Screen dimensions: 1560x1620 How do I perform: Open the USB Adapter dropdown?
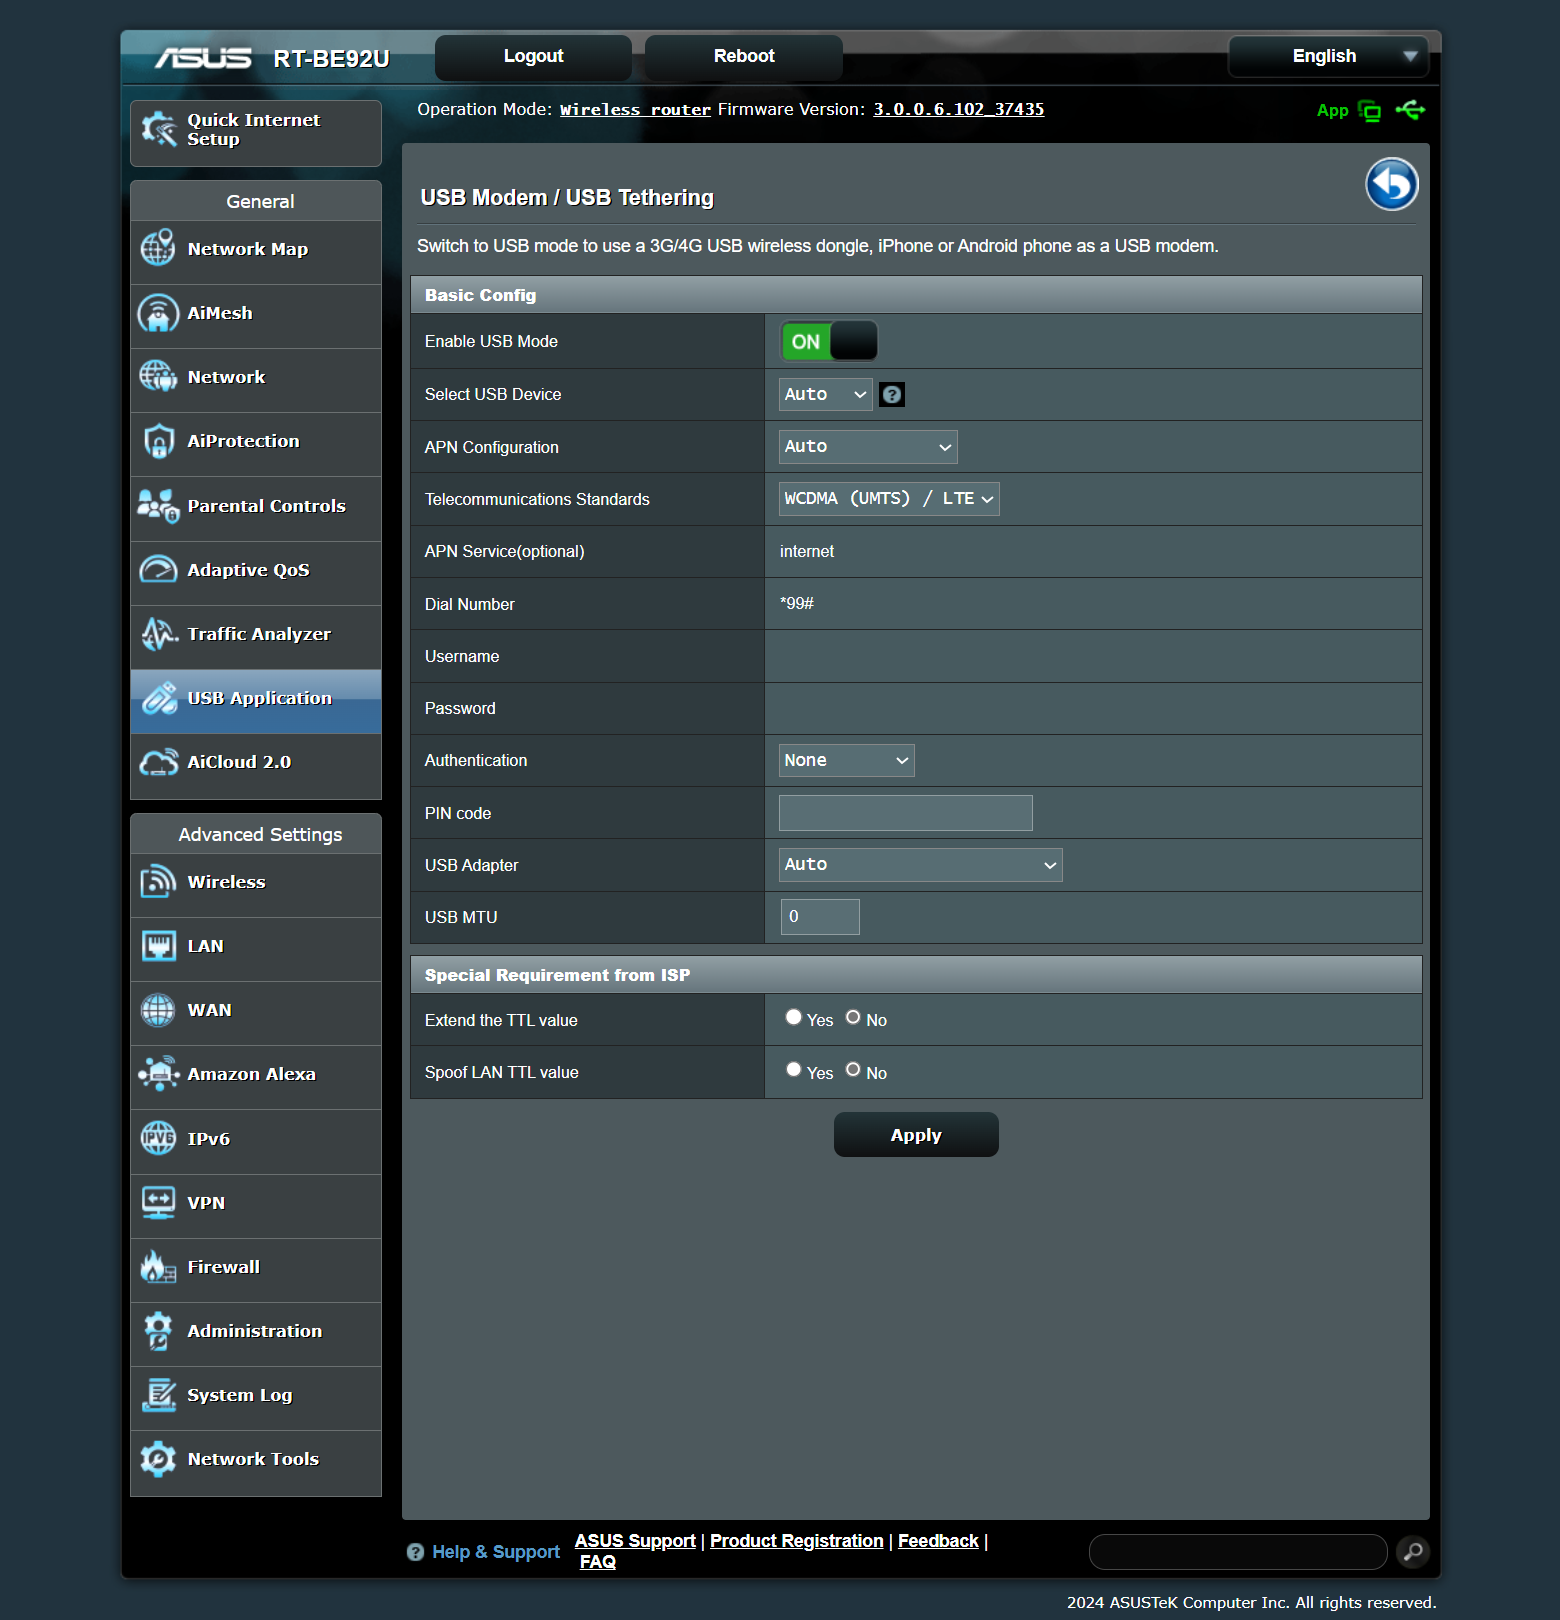pyautogui.click(x=921, y=865)
